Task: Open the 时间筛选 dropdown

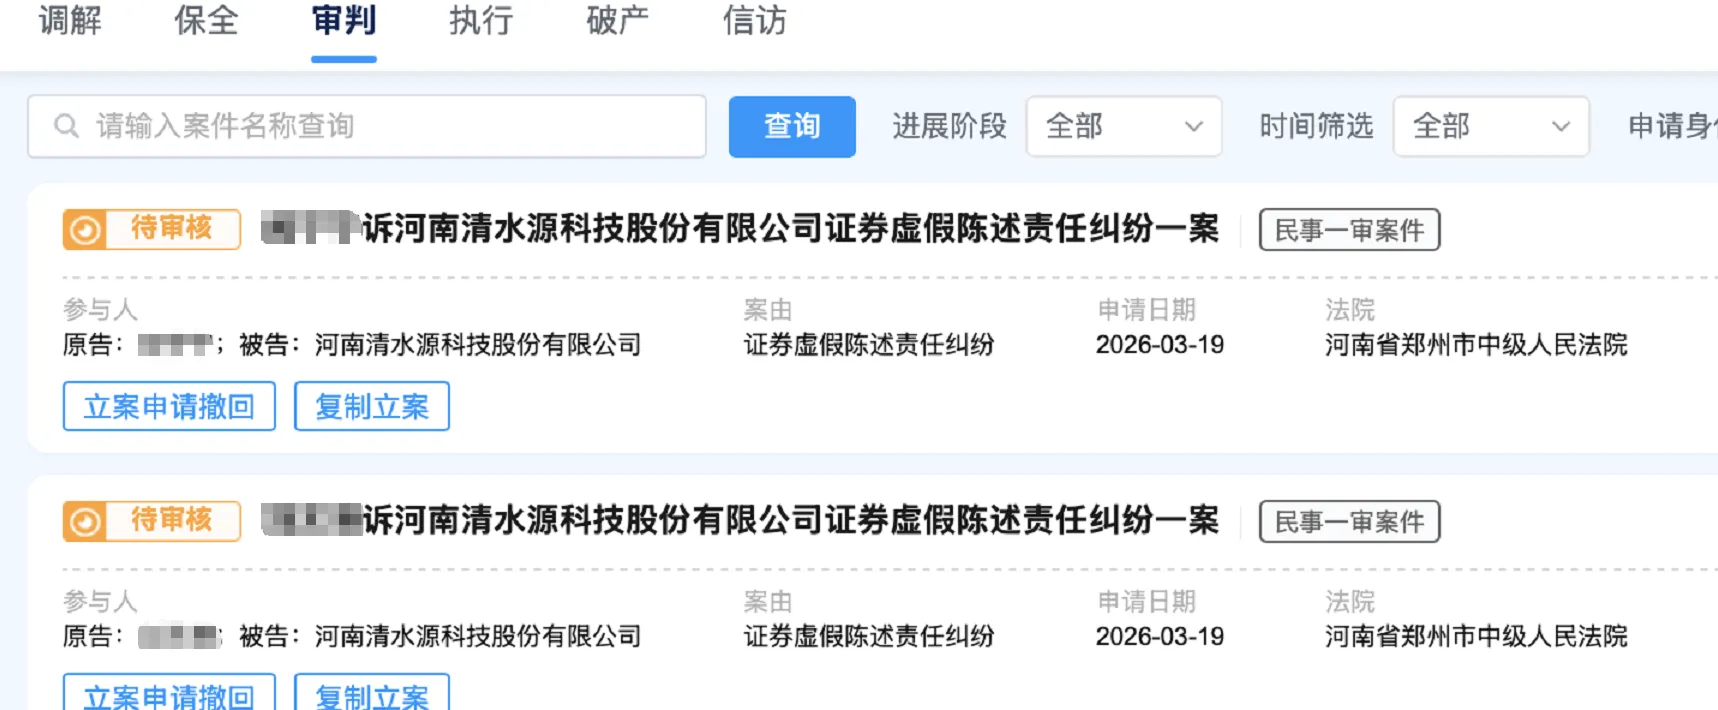Action: coord(1491,126)
